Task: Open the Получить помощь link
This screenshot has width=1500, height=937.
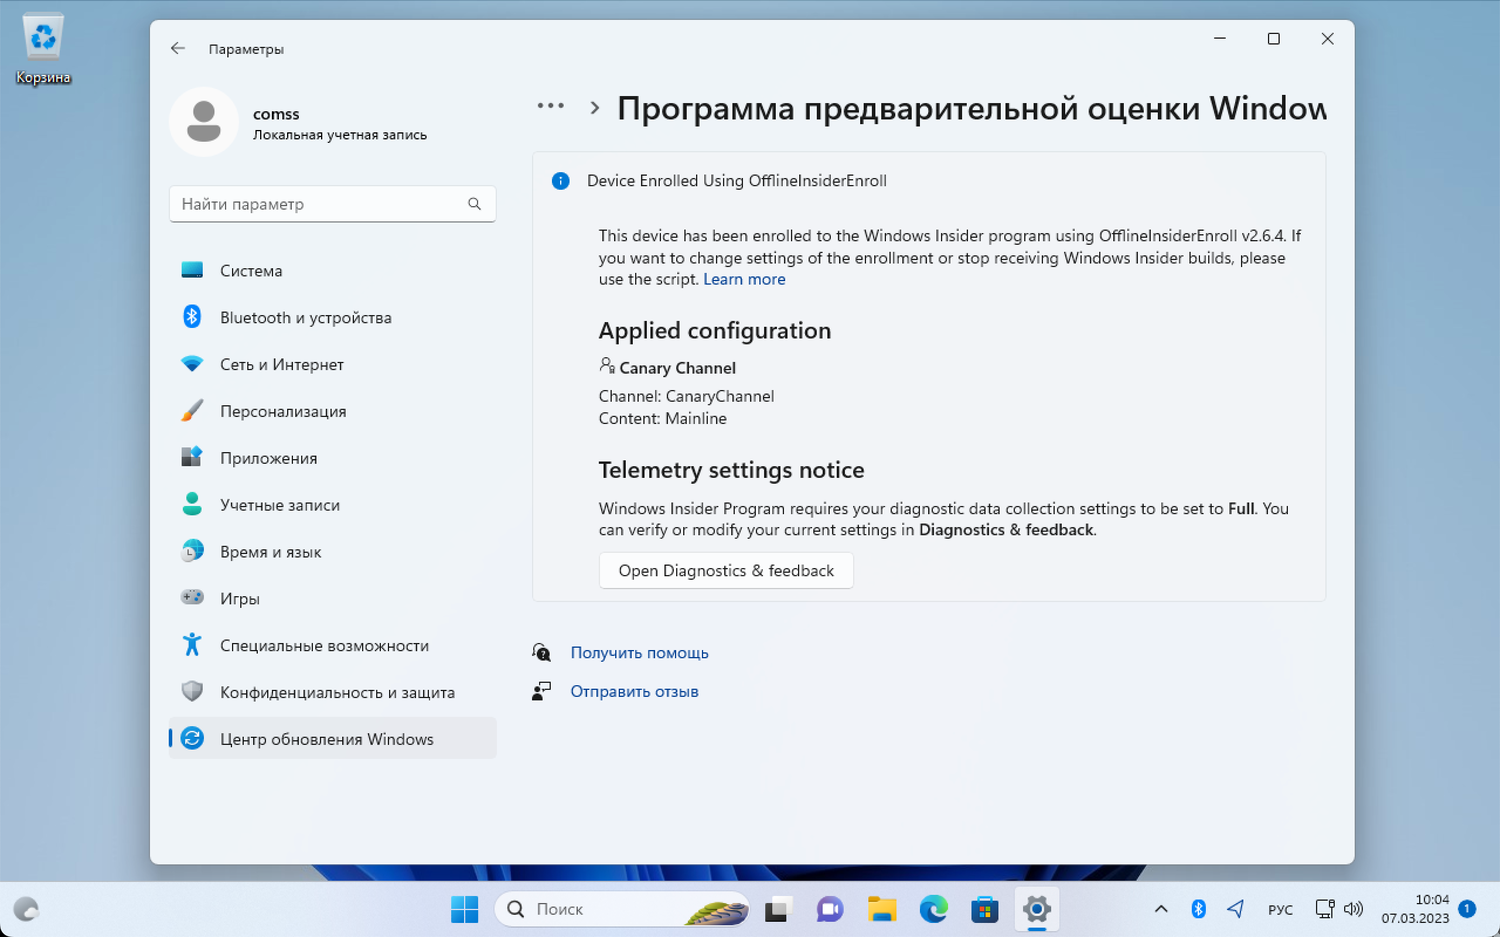Action: 639,653
